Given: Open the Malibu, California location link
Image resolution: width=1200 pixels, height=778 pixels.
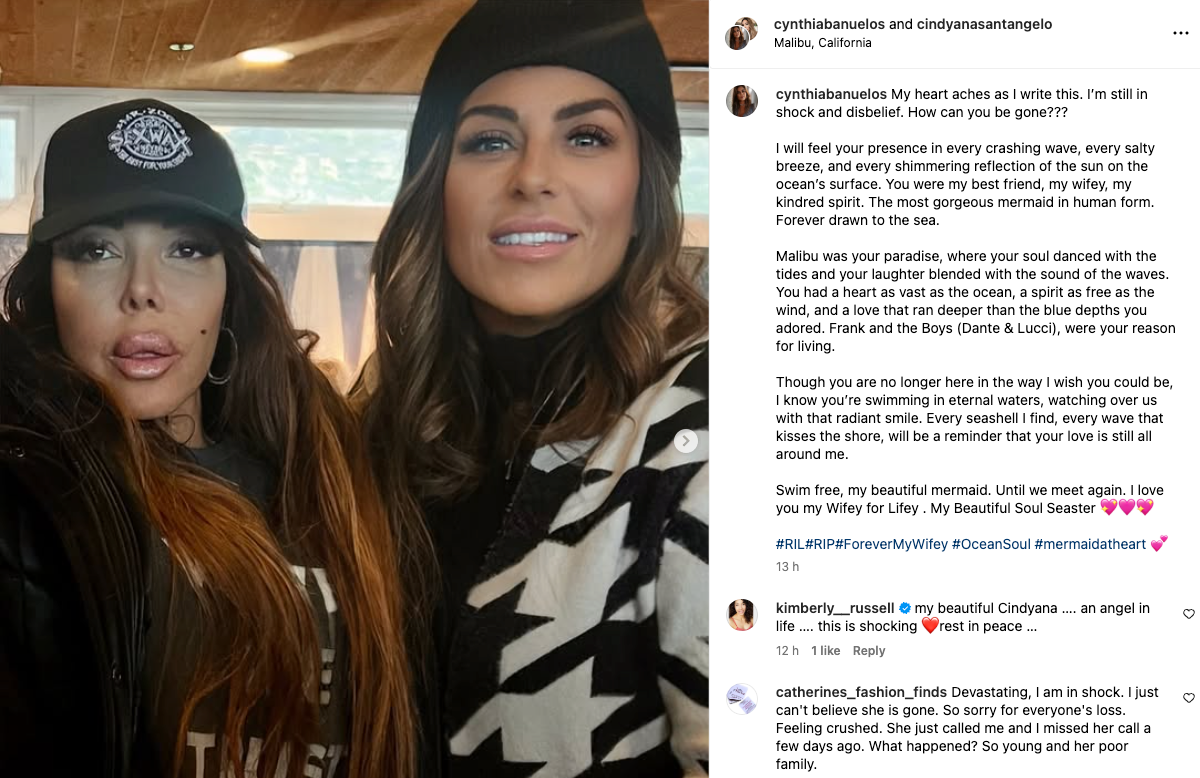Looking at the screenshot, I should (x=823, y=43).
